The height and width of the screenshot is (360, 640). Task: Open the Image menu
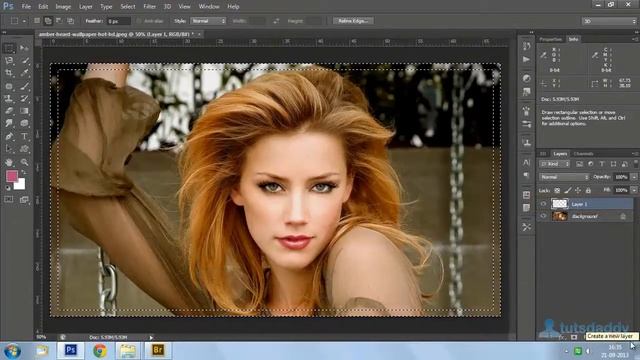point(63,7)
